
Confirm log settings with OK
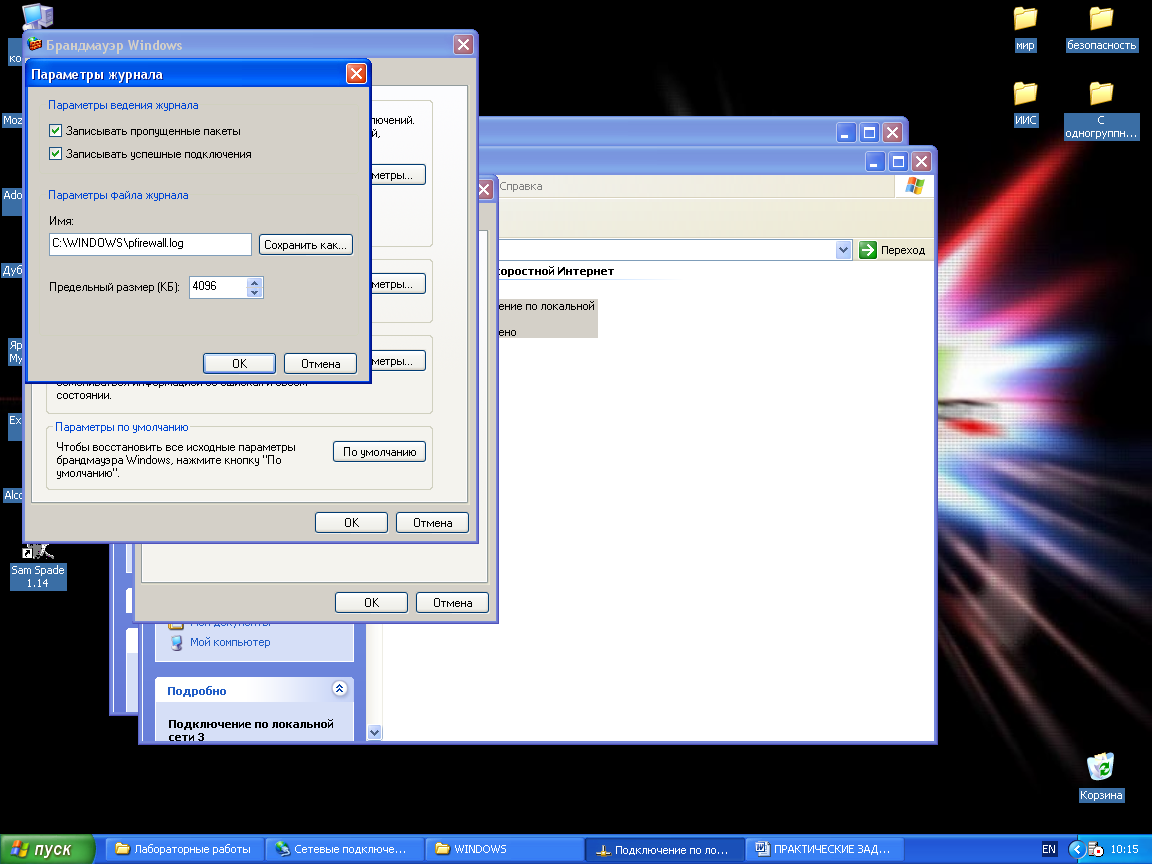[x=240, y=364]
